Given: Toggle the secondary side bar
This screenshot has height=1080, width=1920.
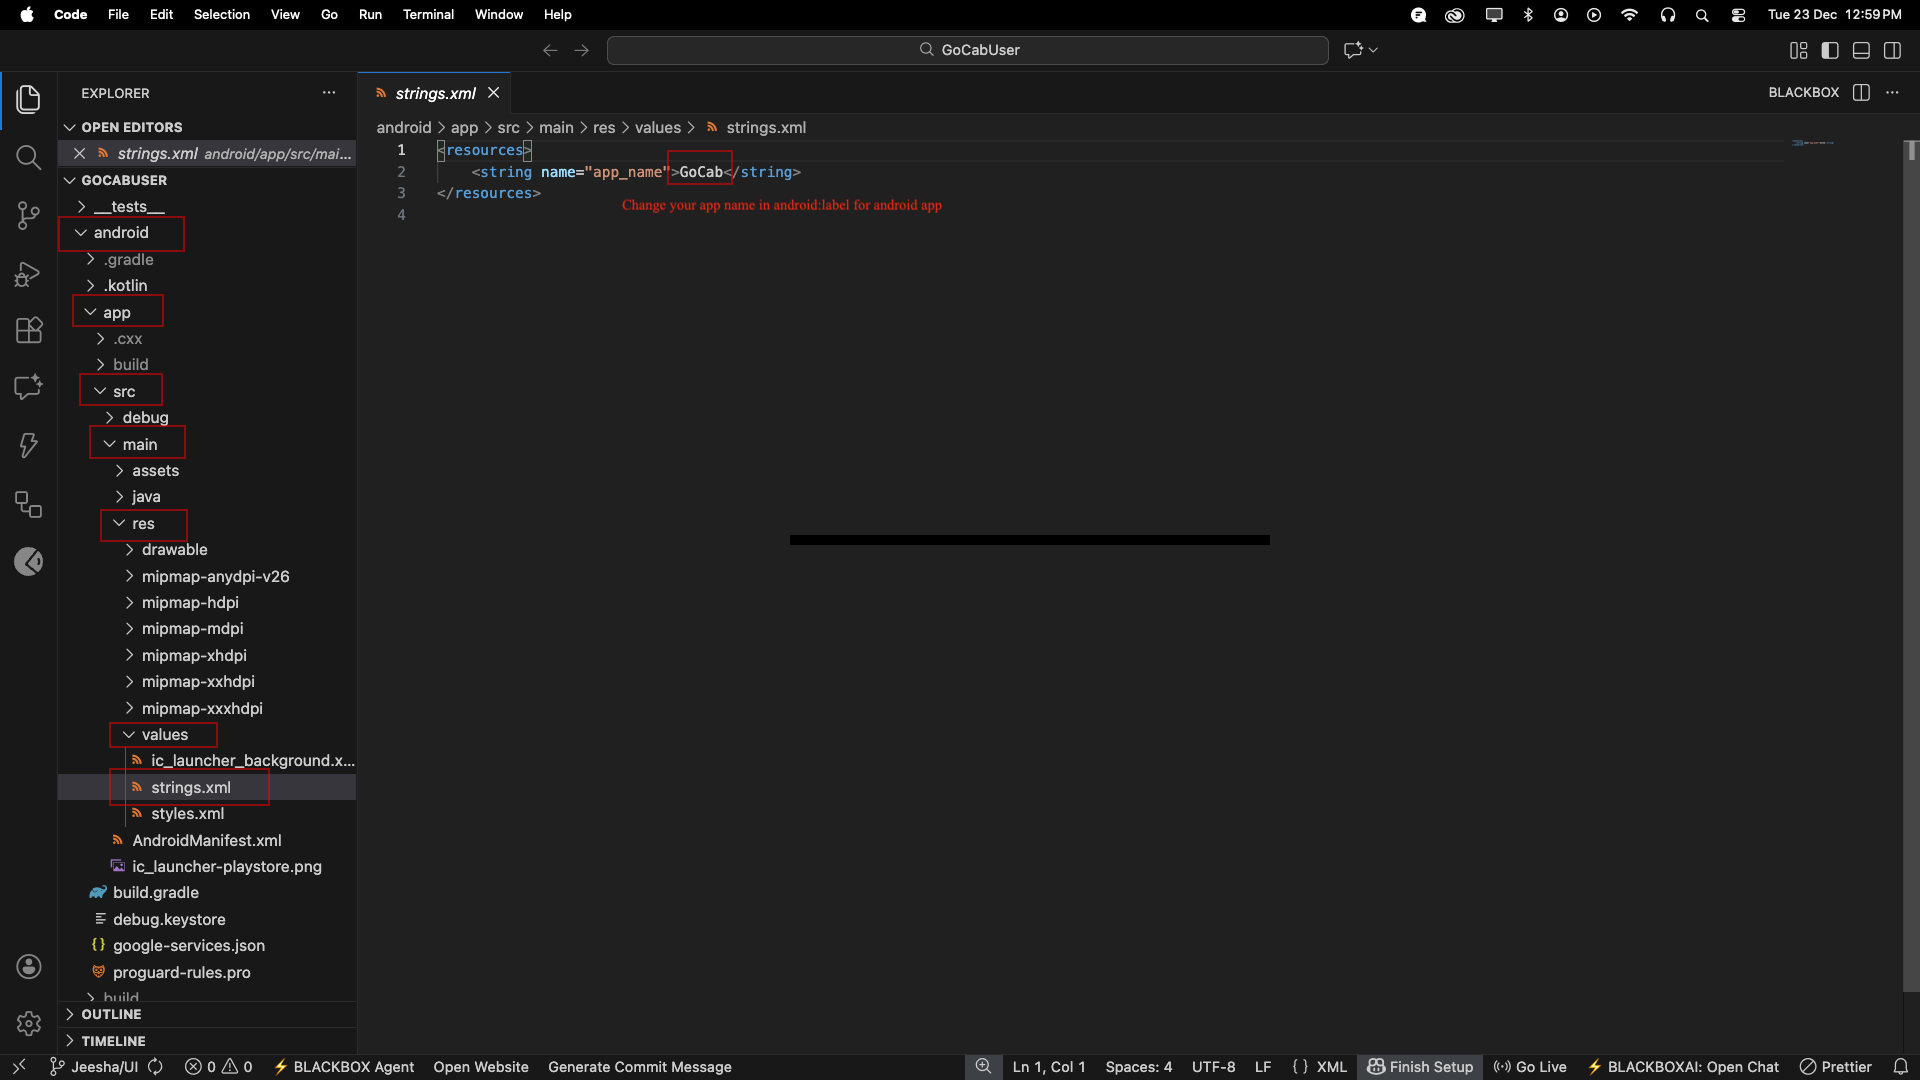Looking at the screenshot, I should pos(1892,50).
